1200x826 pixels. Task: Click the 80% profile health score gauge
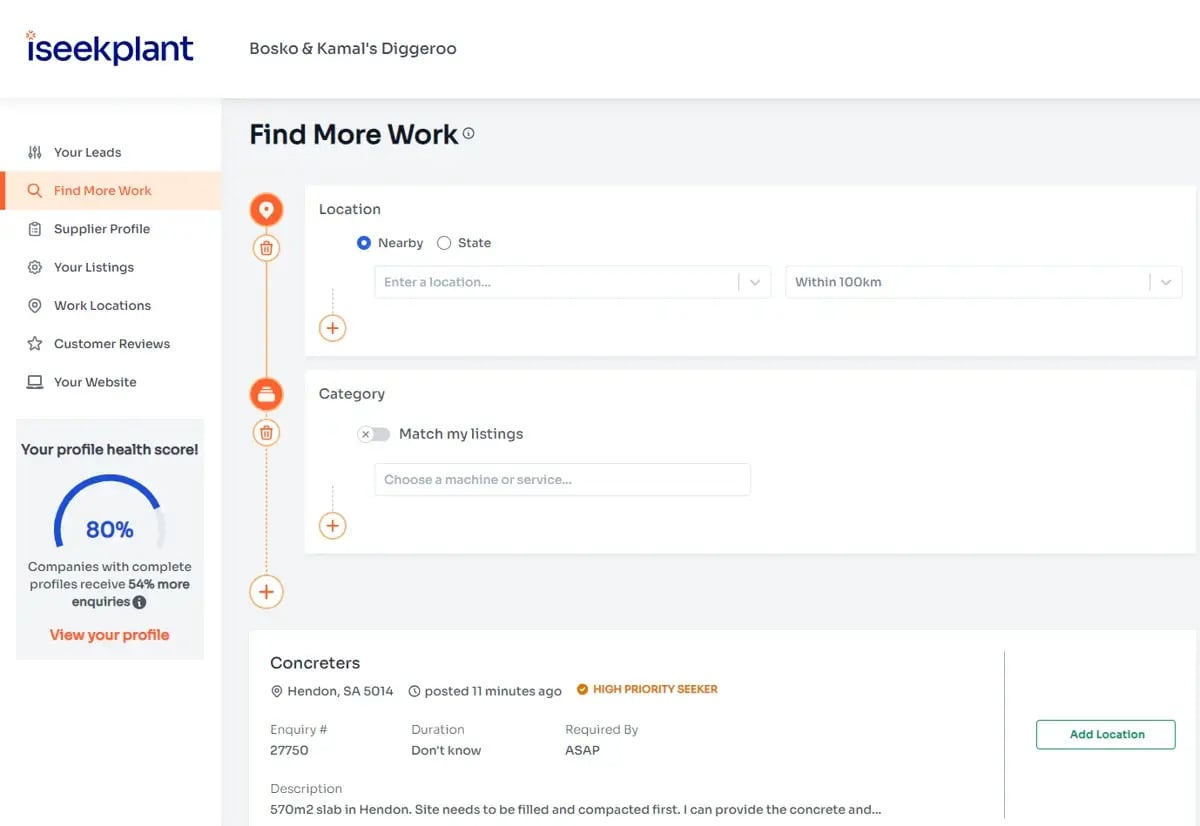click(x=110, y=510)
